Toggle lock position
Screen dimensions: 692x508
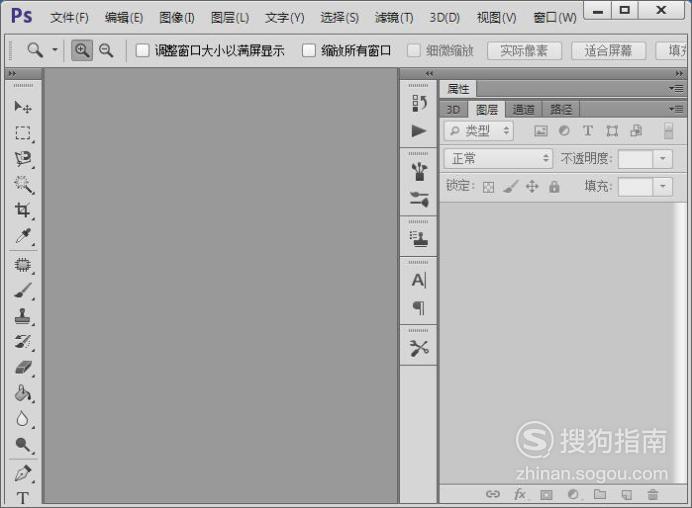coord(532,187)
